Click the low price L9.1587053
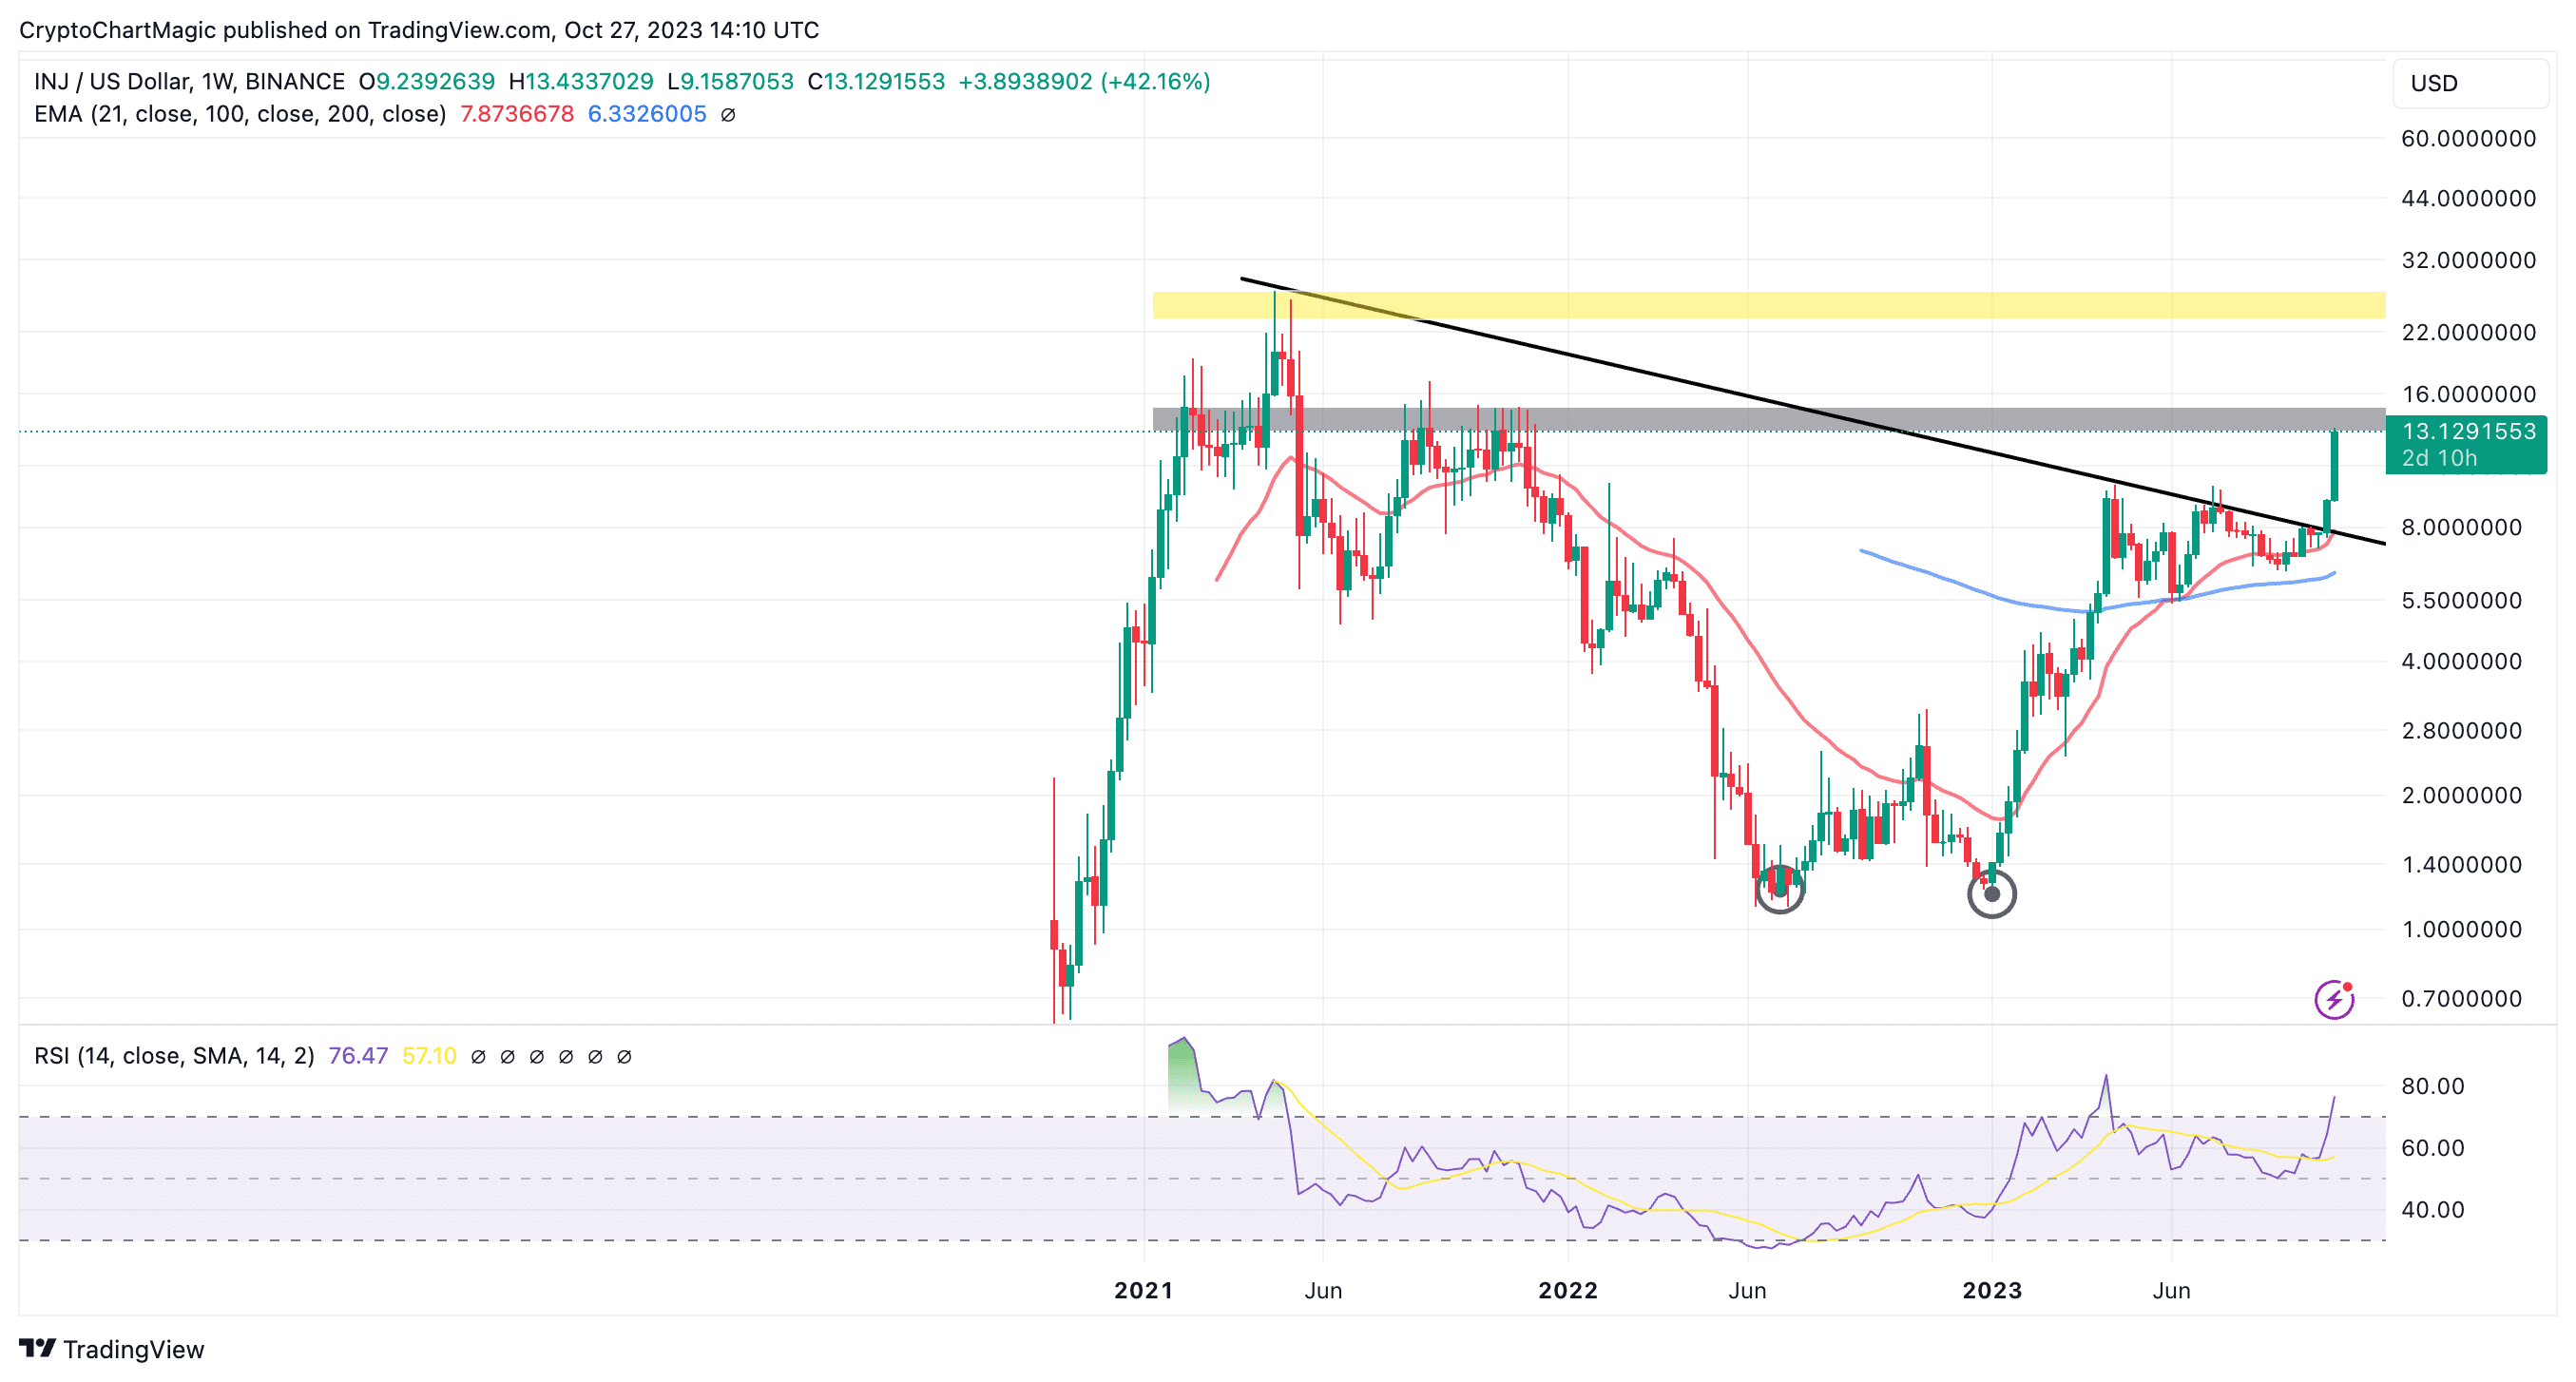This screenshot has height=1382, width=2576. tap(731, 82)
